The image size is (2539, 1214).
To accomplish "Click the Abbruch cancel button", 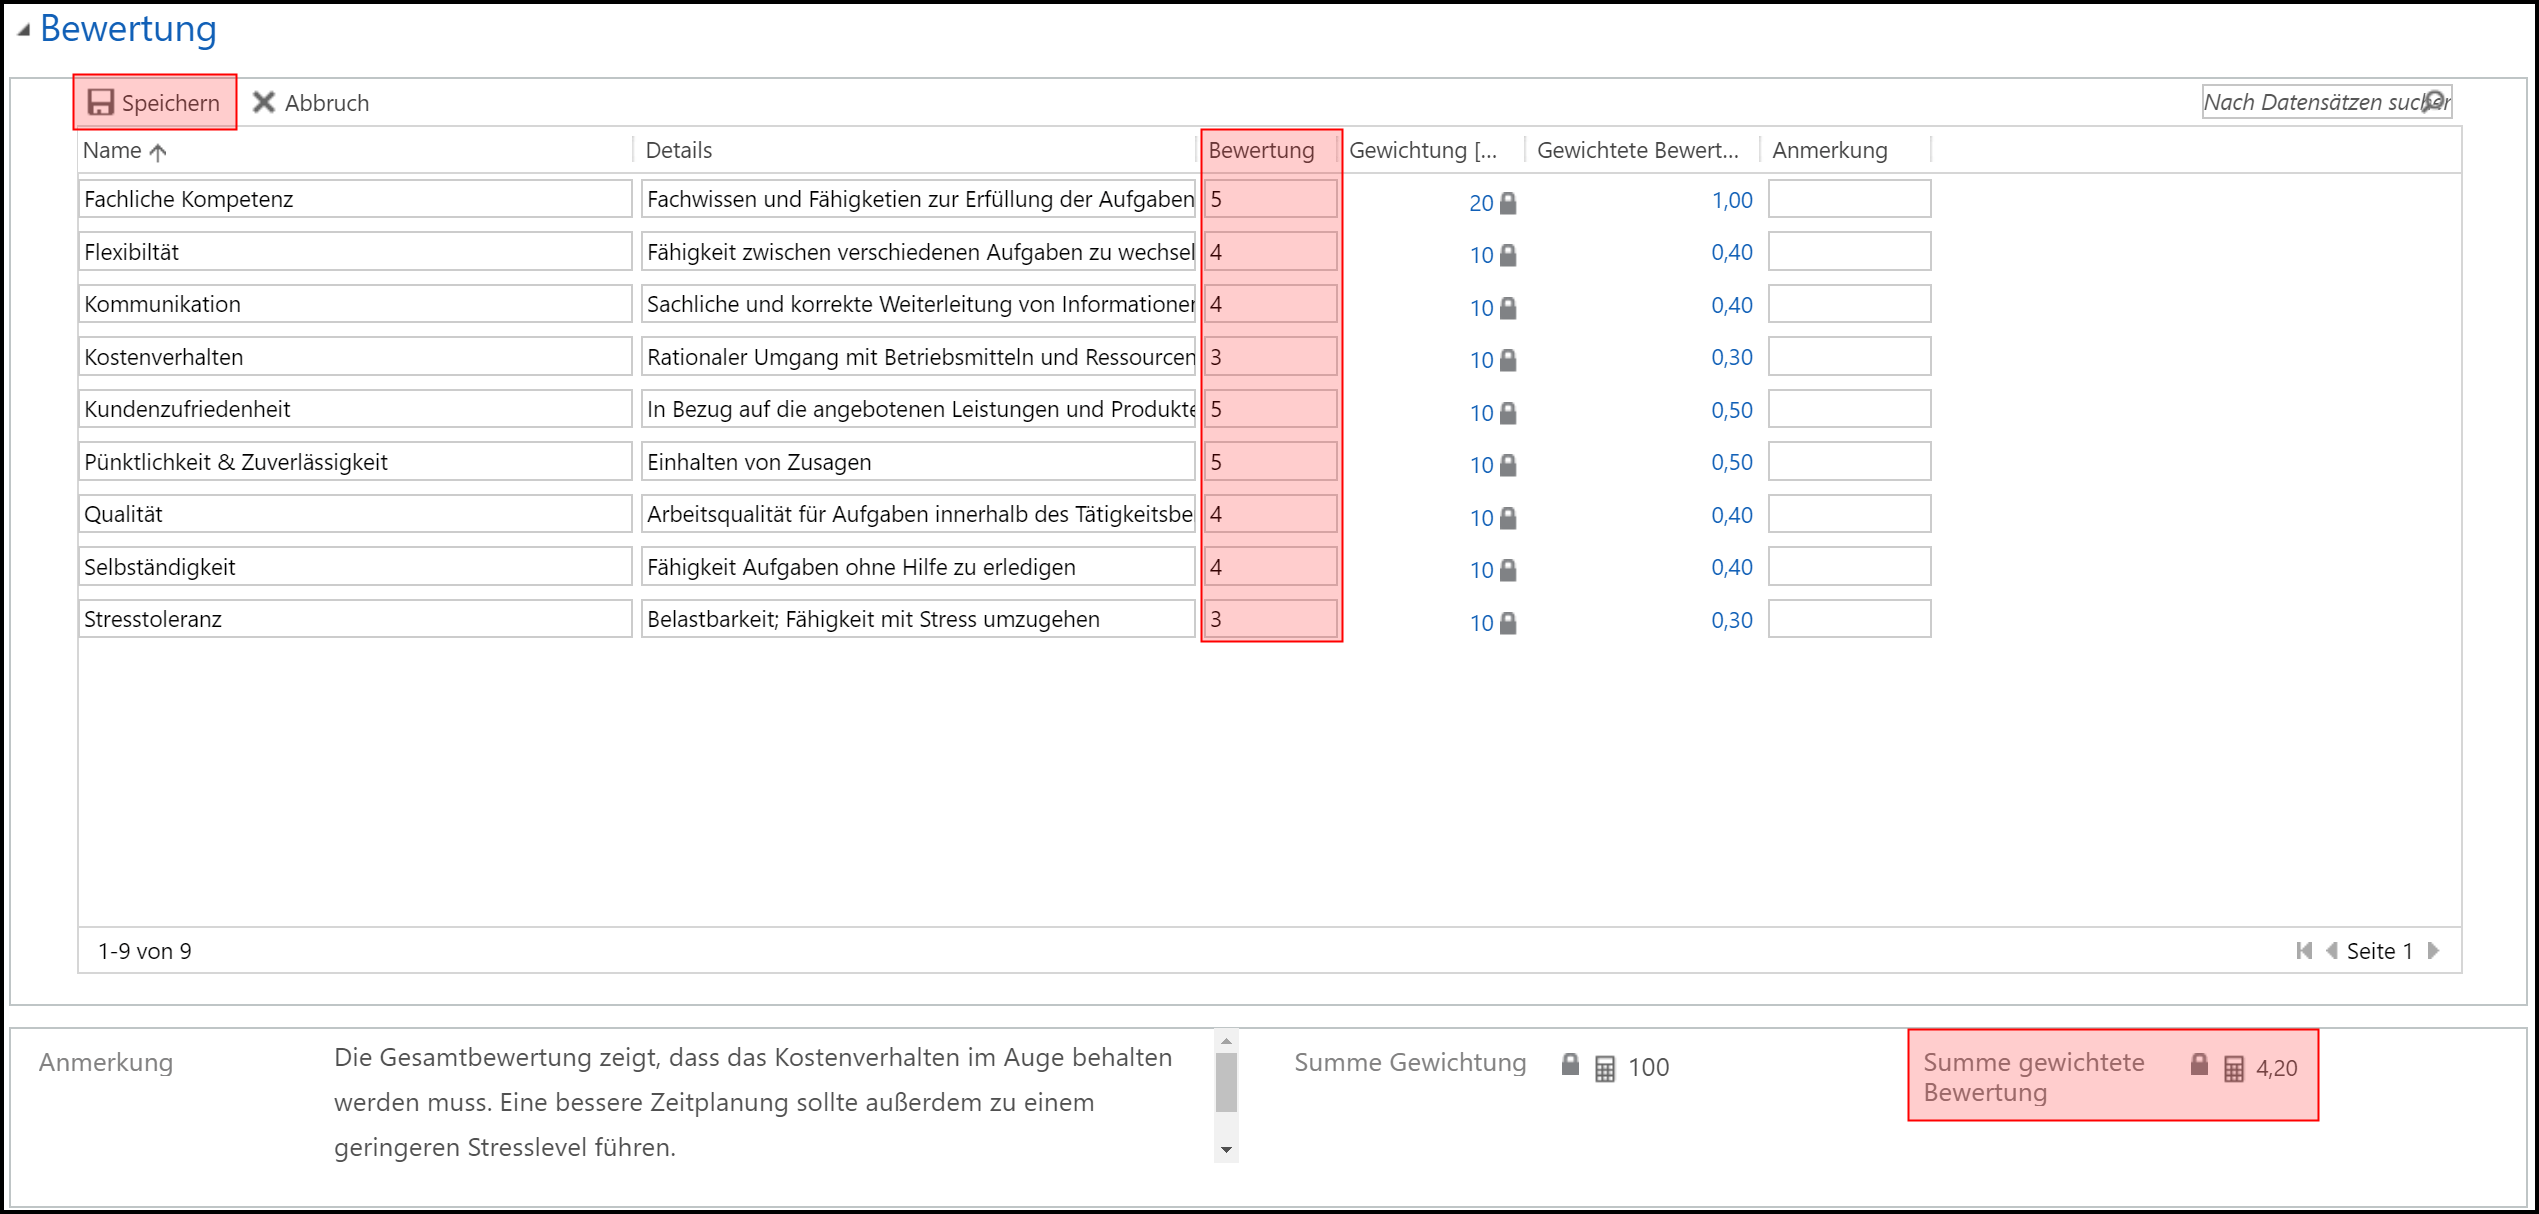I will [x=311, y=102].
